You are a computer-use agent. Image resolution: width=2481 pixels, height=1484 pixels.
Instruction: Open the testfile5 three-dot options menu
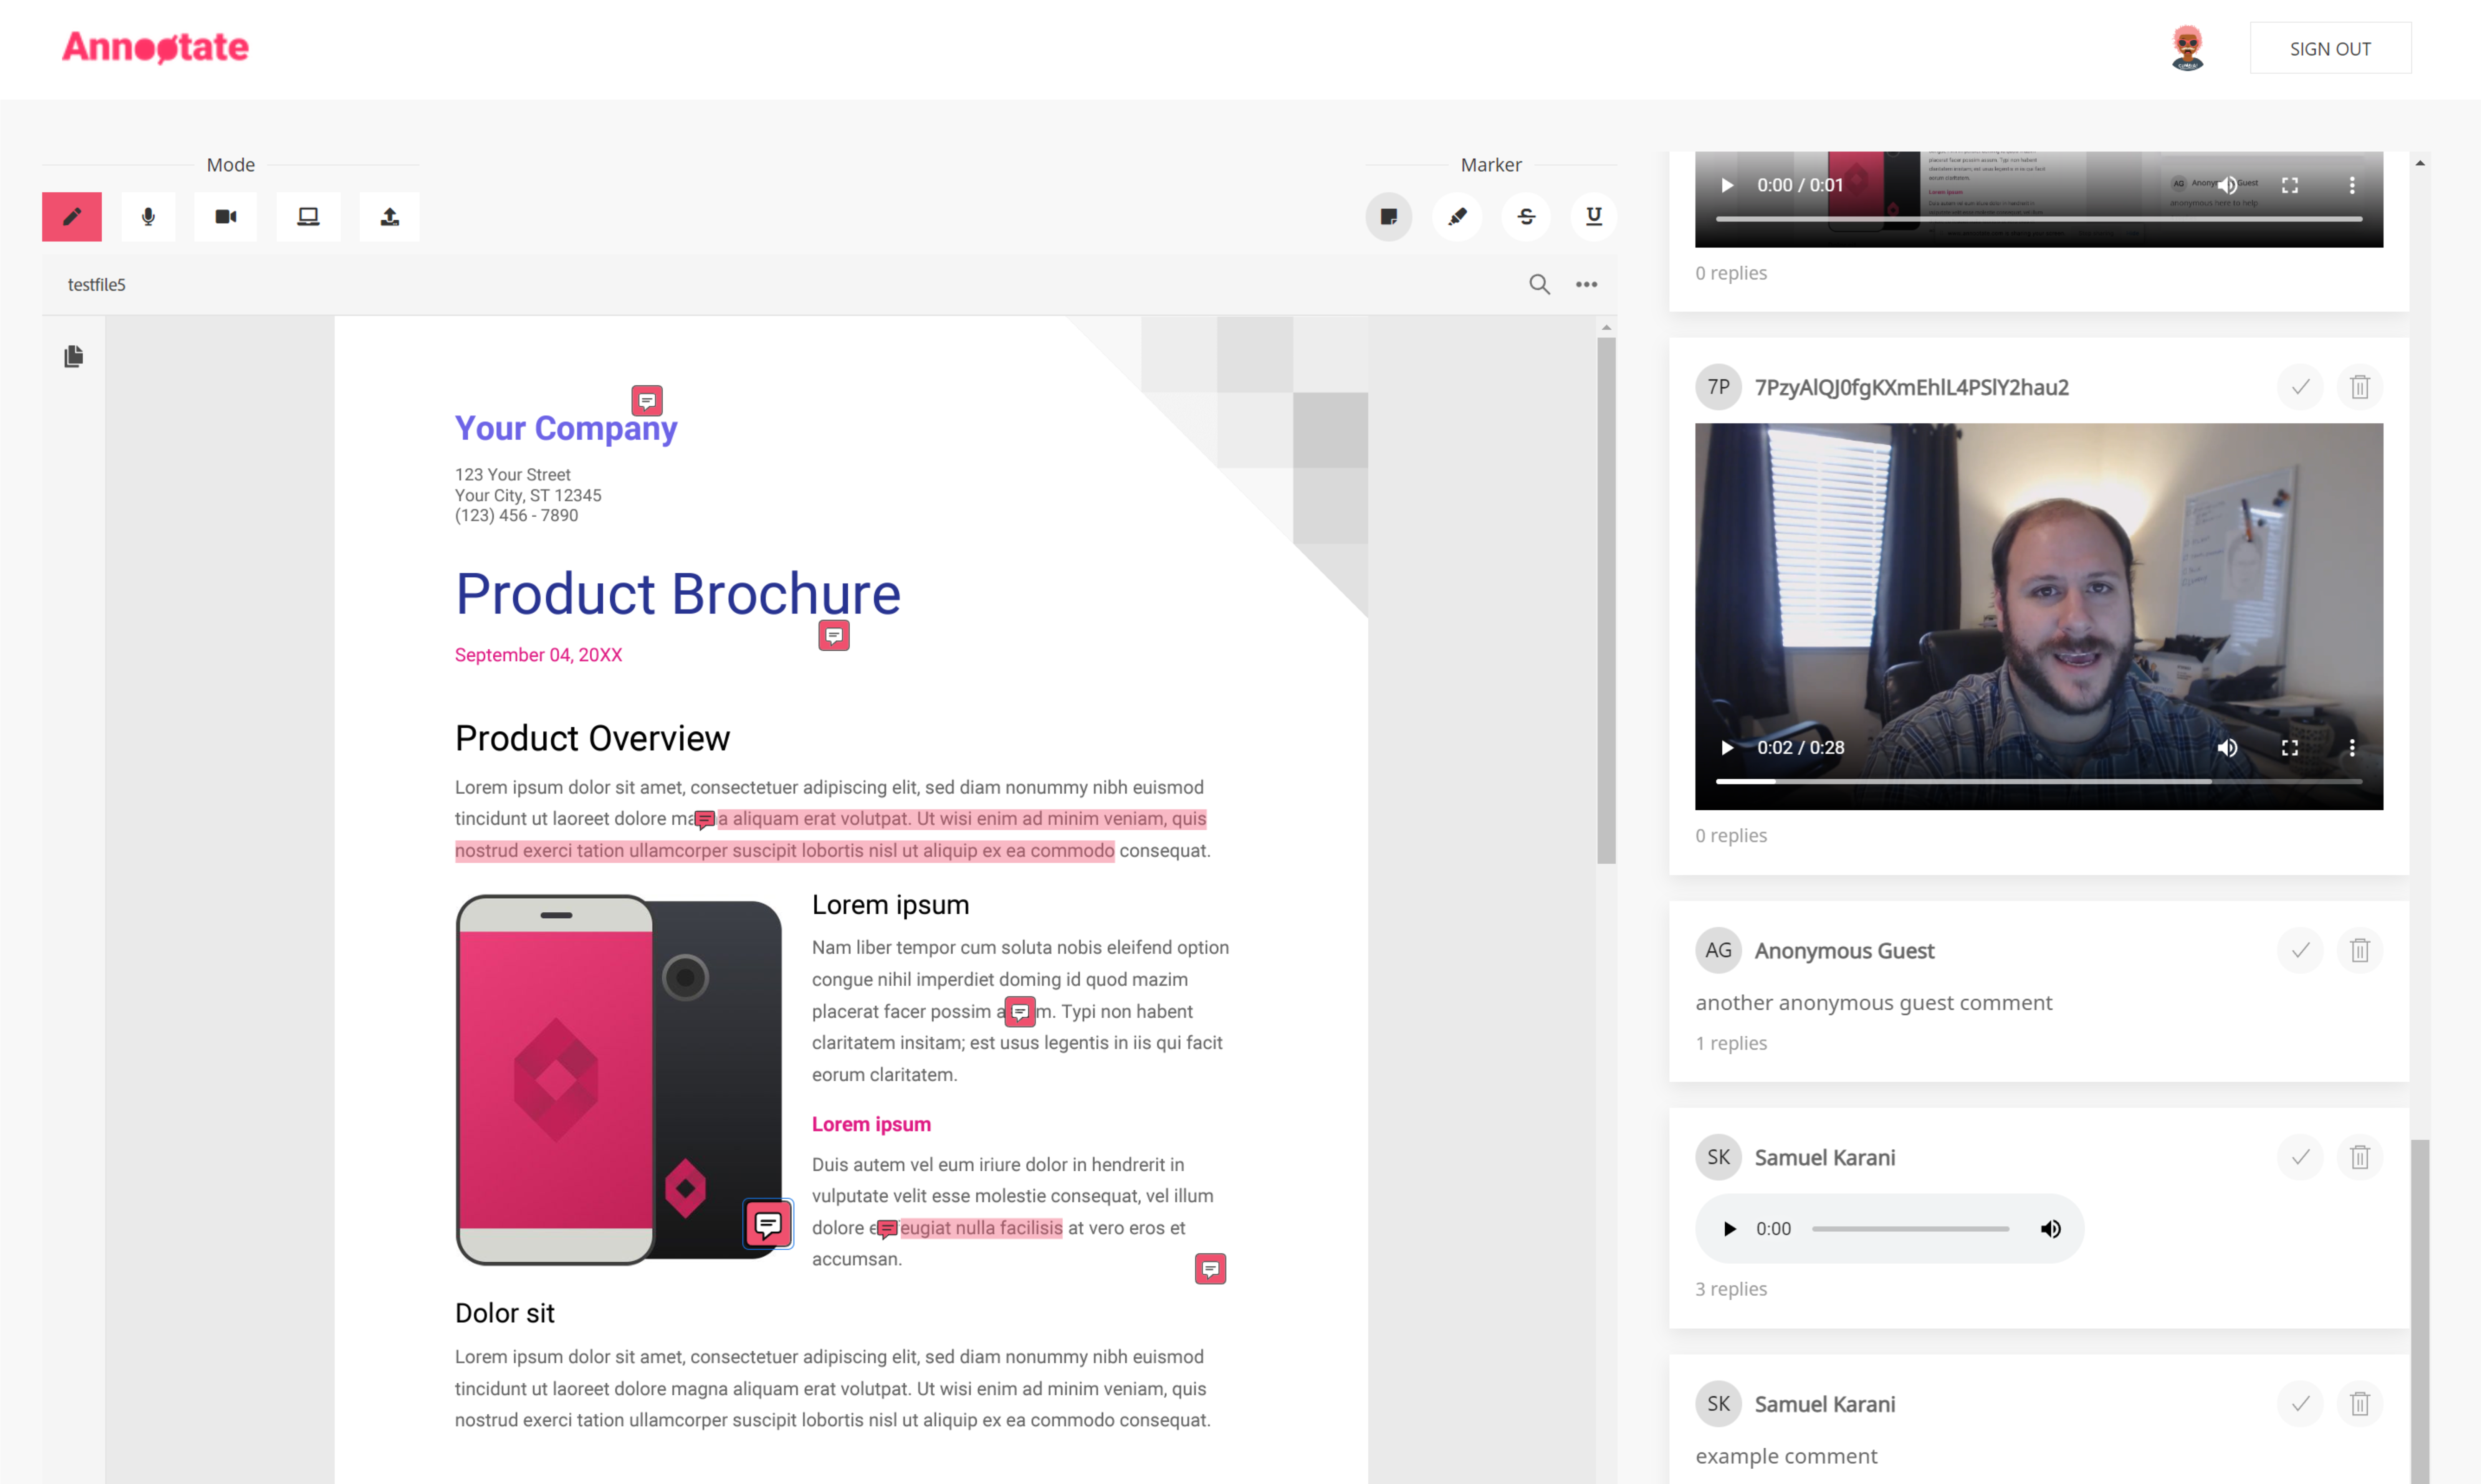(x=1586, y=285)
